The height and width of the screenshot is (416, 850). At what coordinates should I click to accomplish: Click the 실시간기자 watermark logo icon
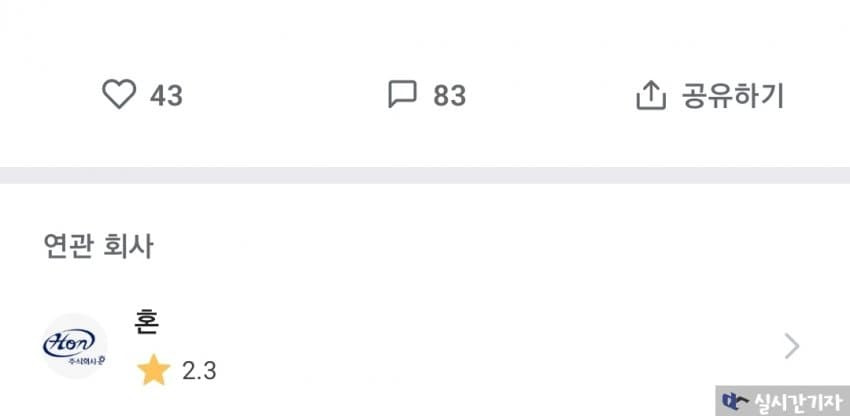point(735,402)
